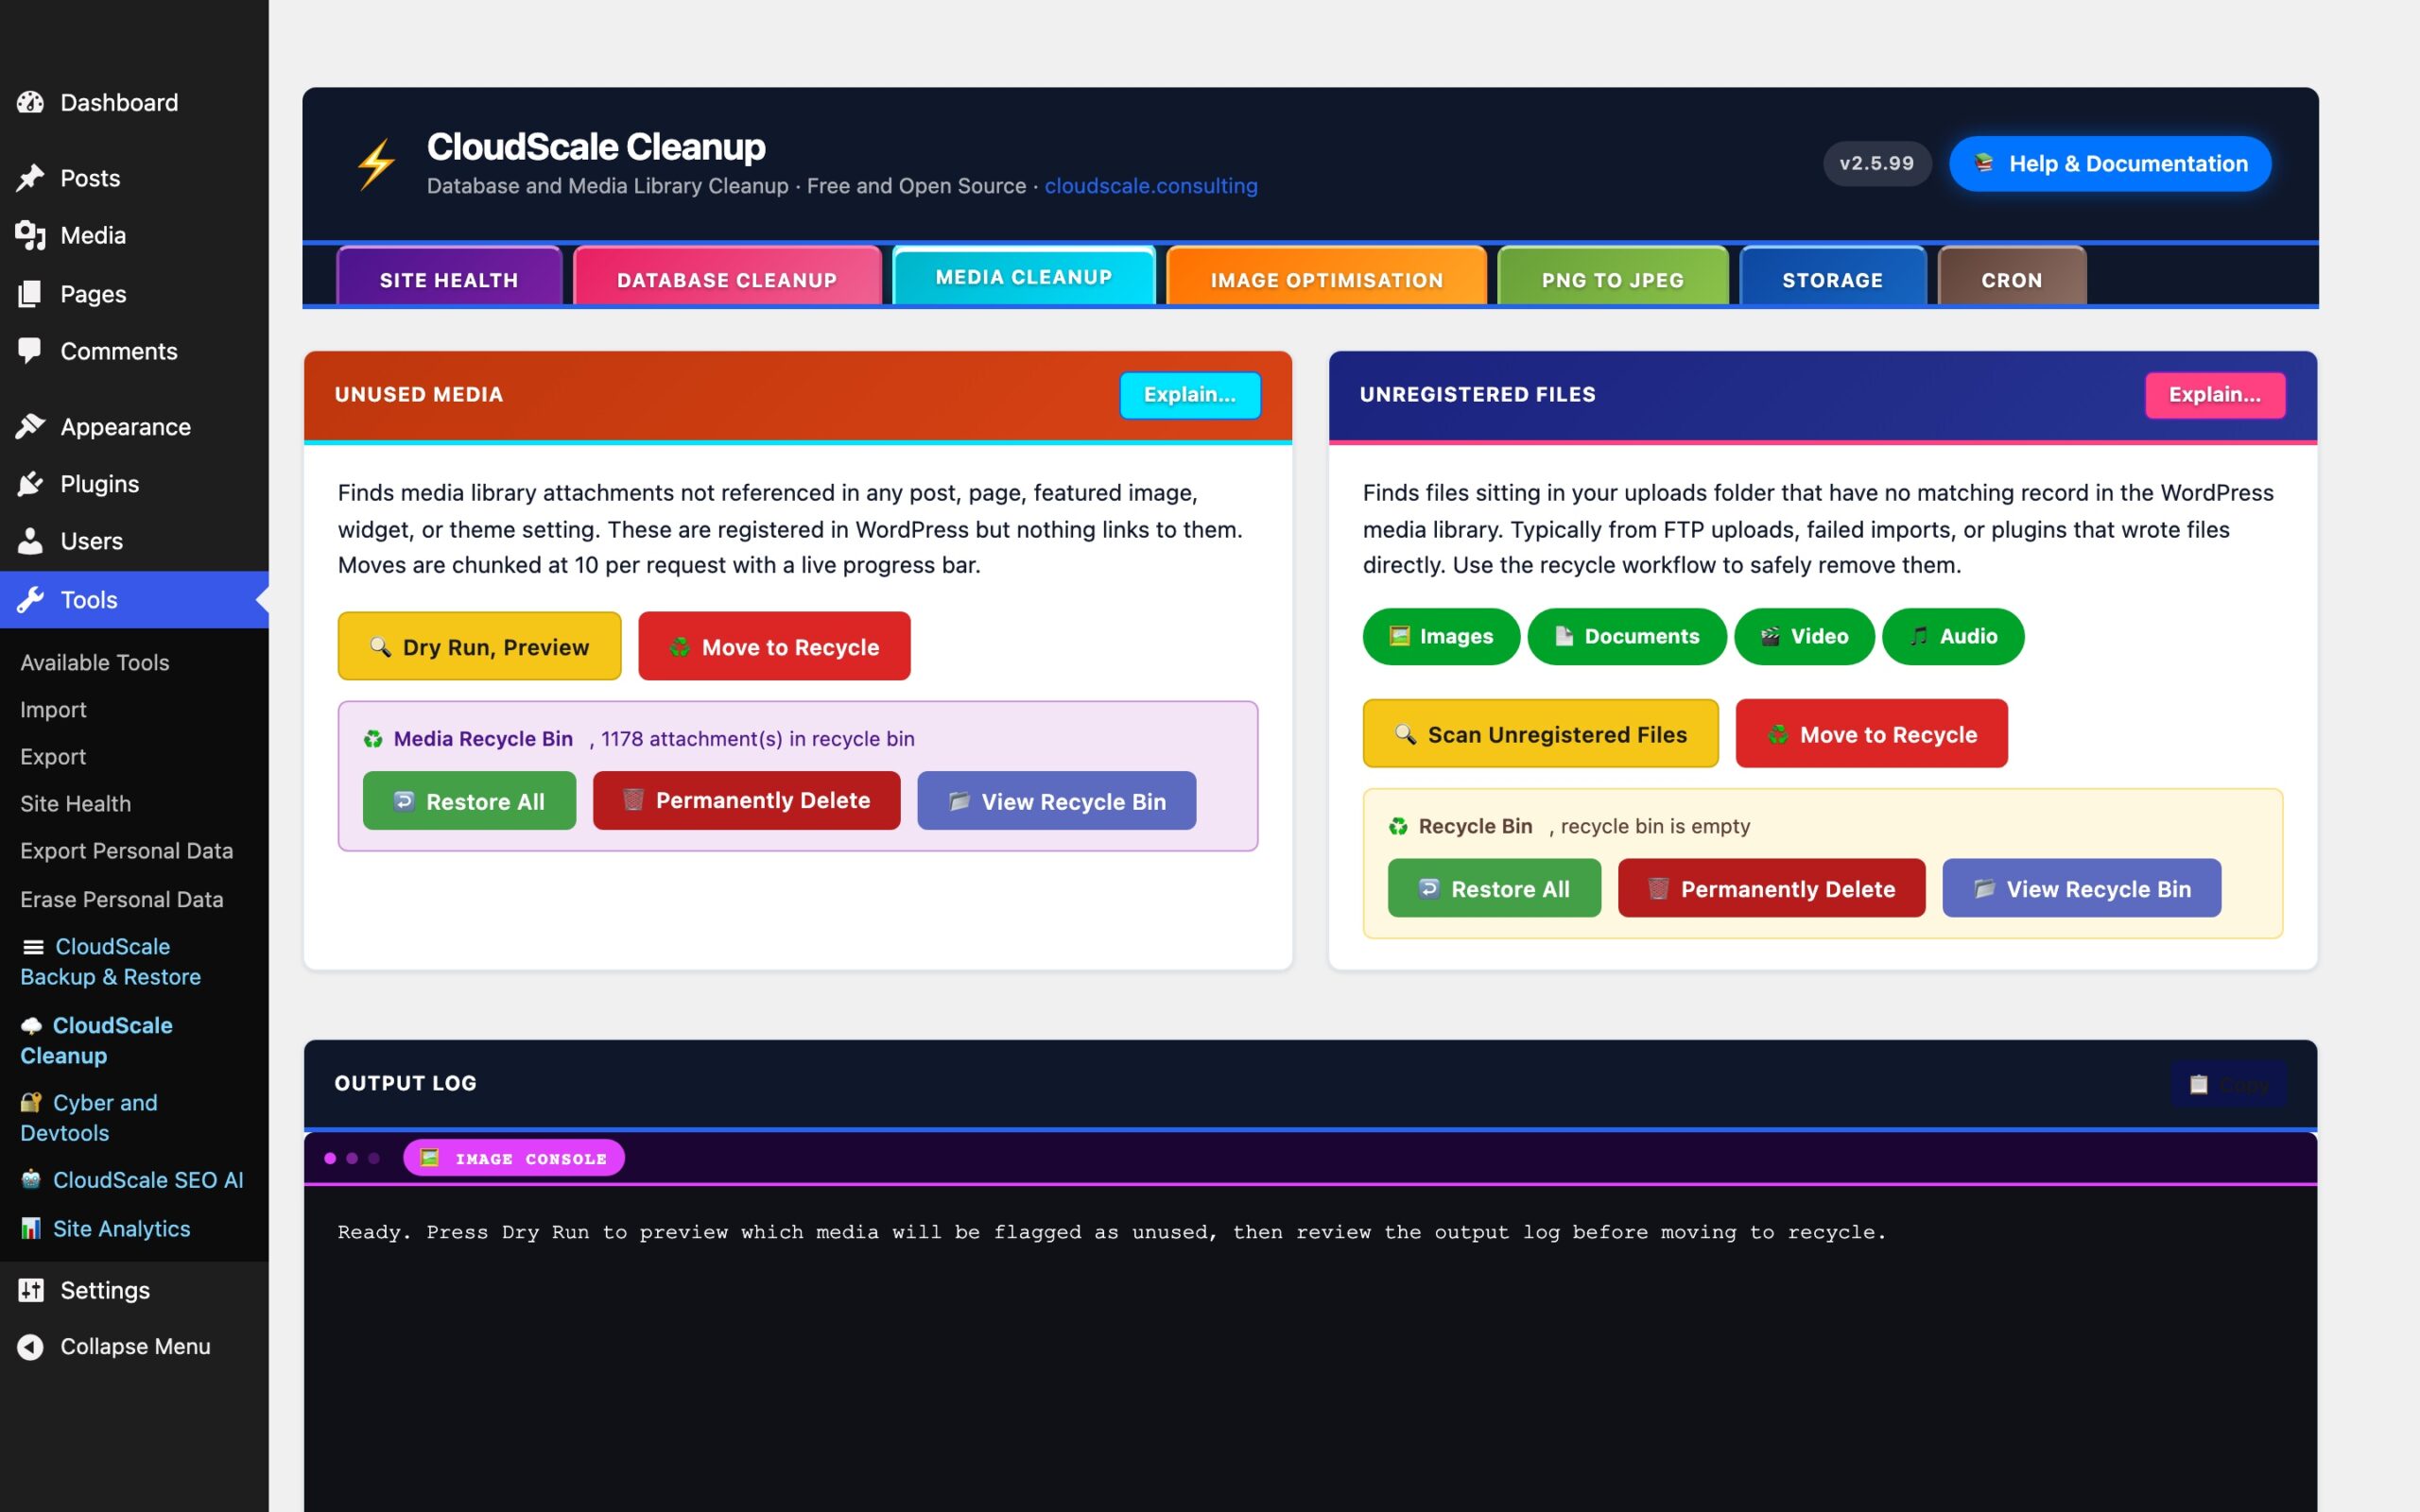Open View Recycle Bin for media attachments
This screenshot has width=2420, height=1512.
coord(1056,801)
